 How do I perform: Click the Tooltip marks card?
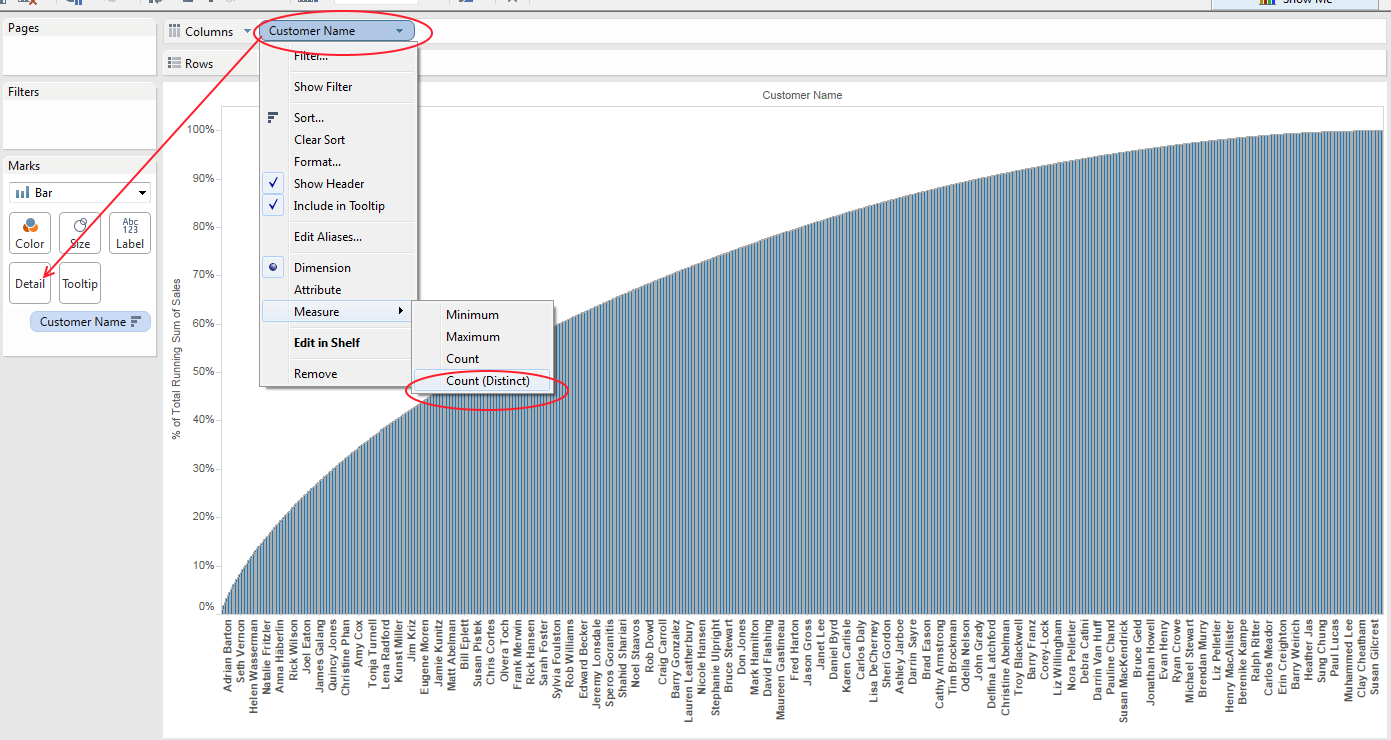[x=80, y=283]
